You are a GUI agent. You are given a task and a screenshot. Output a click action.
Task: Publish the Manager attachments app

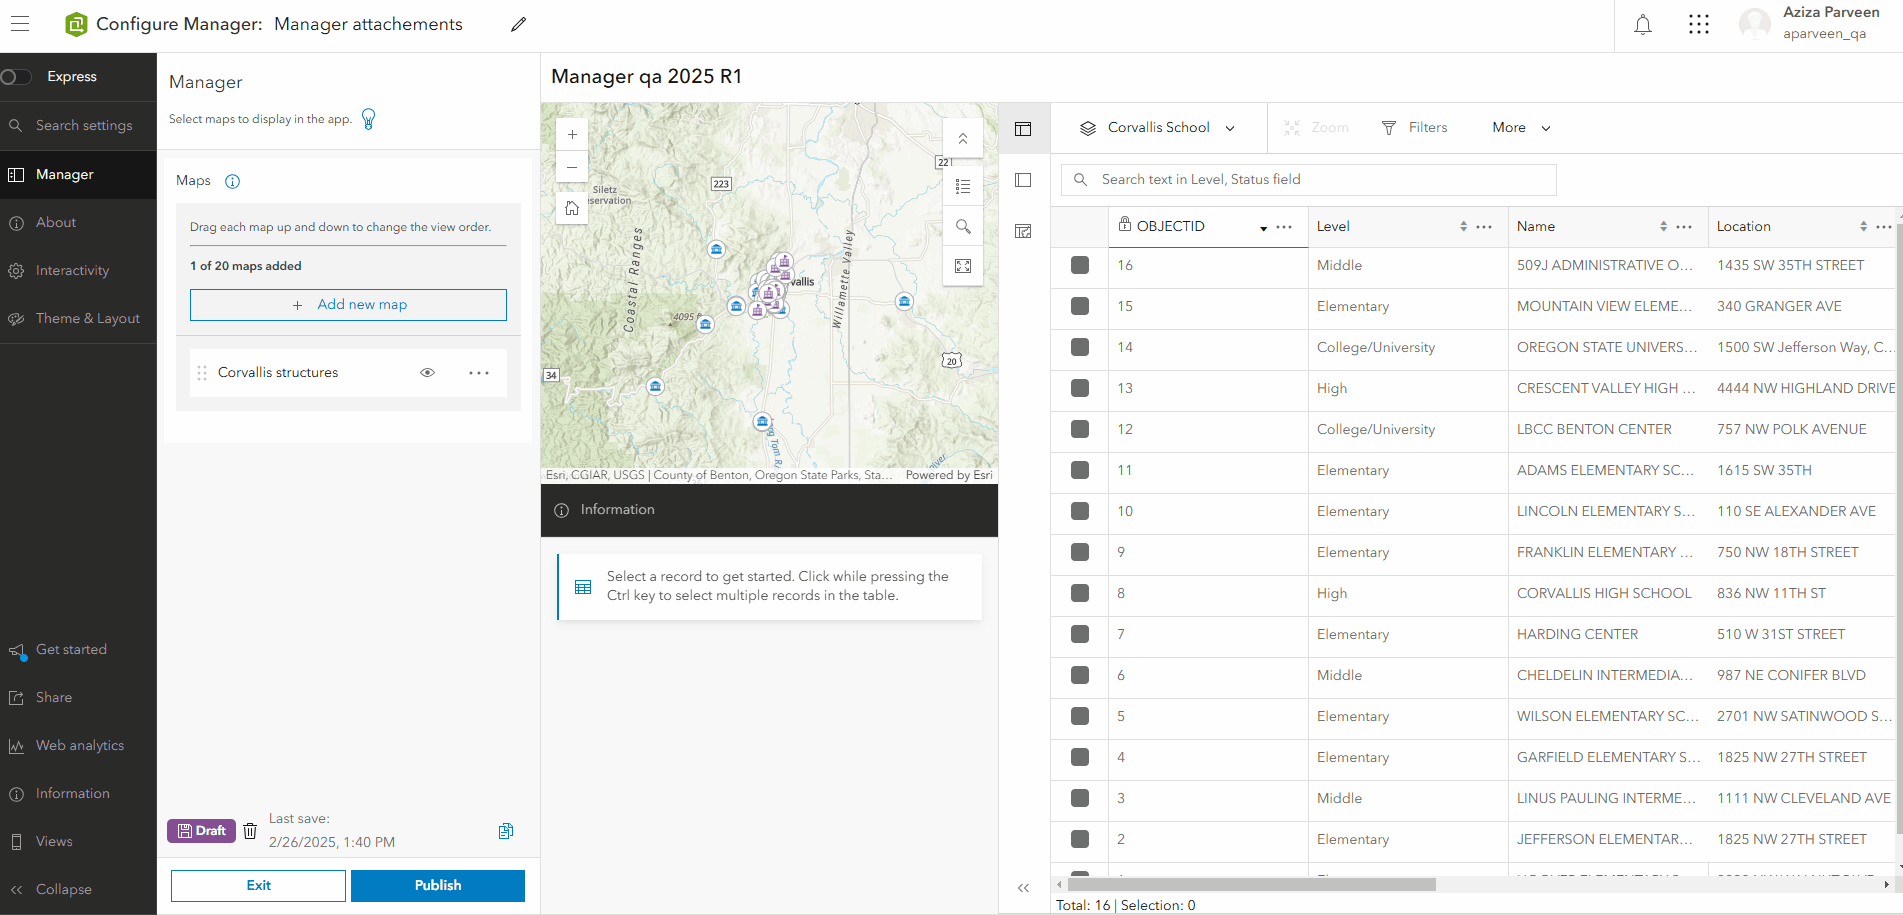pyautogui.click(x=437, y=885)
